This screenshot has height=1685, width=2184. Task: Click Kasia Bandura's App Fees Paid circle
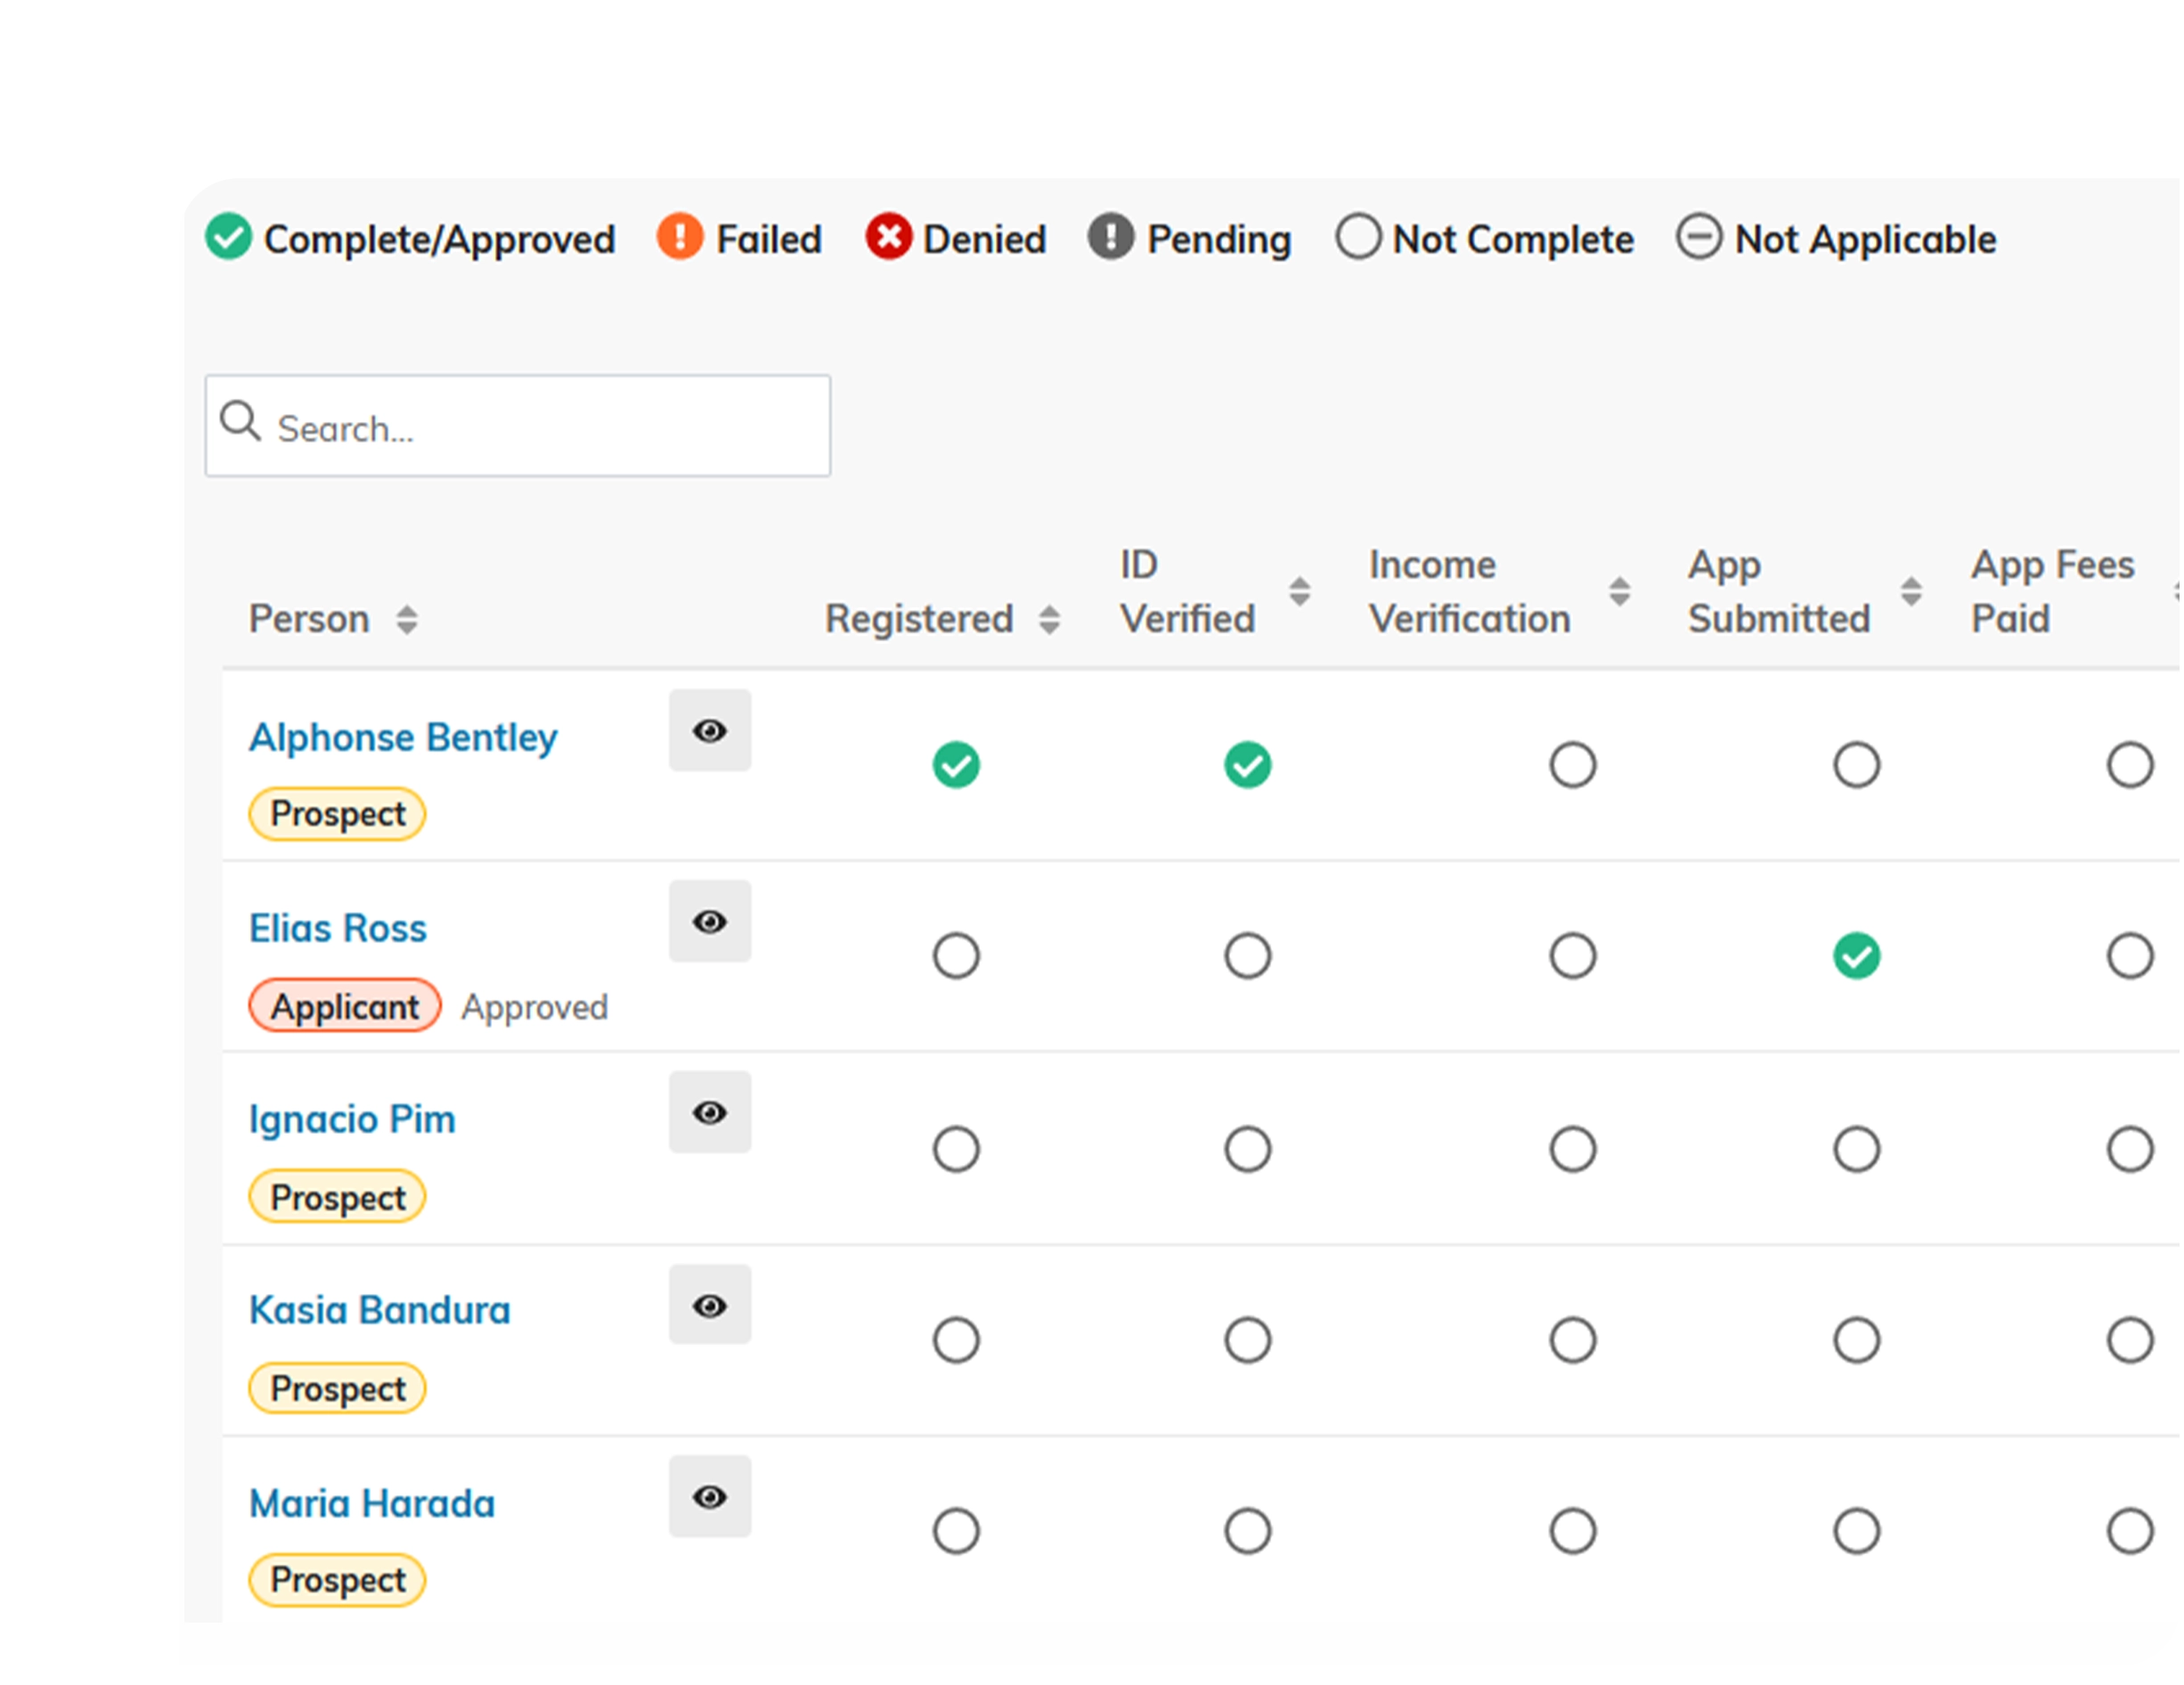[2130, 1341]
